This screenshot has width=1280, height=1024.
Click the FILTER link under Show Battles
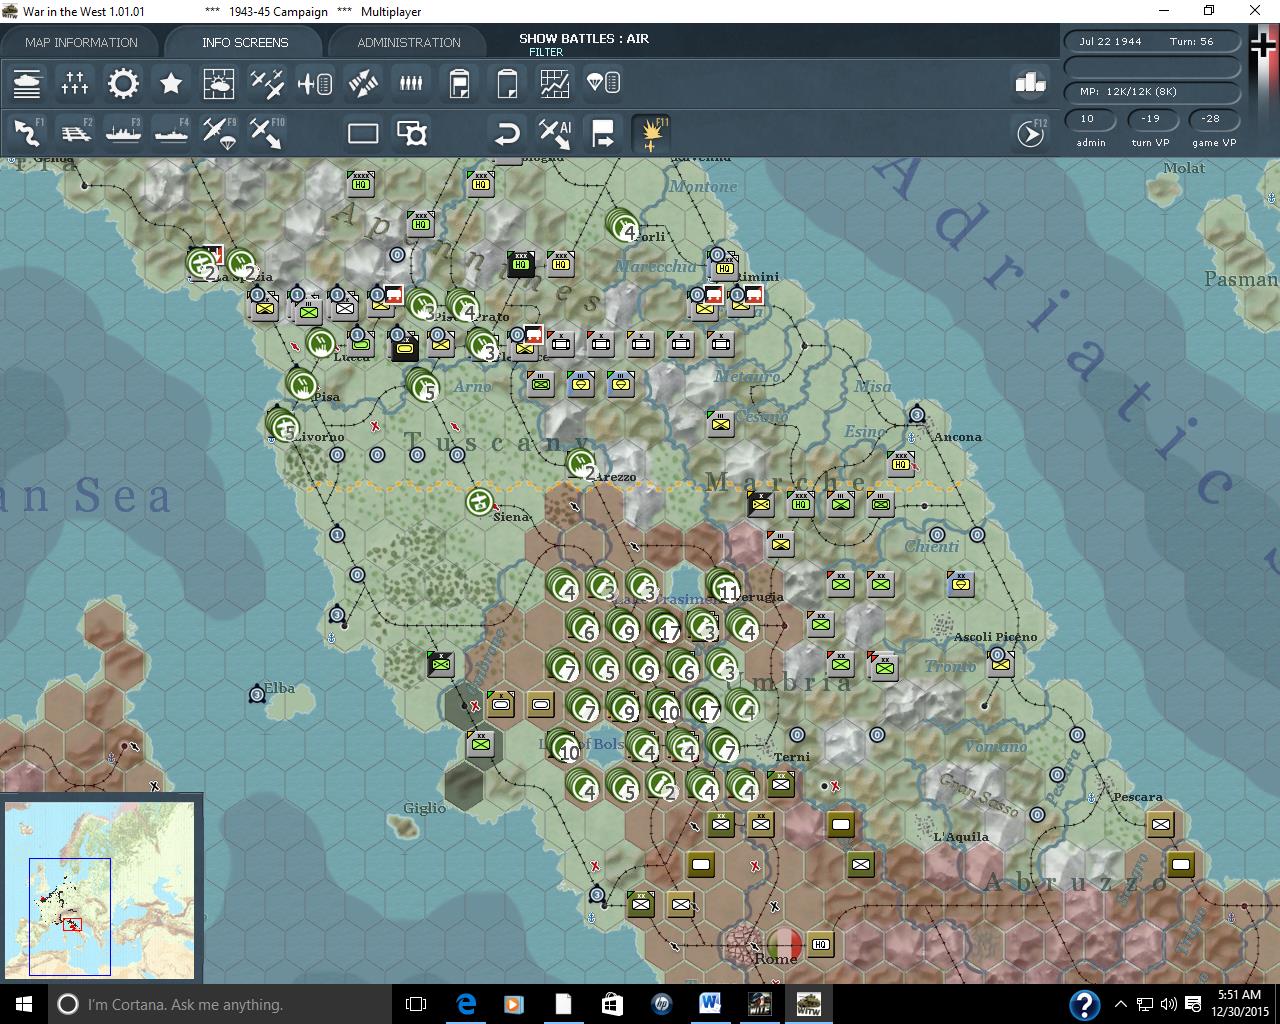click(546, 52)
